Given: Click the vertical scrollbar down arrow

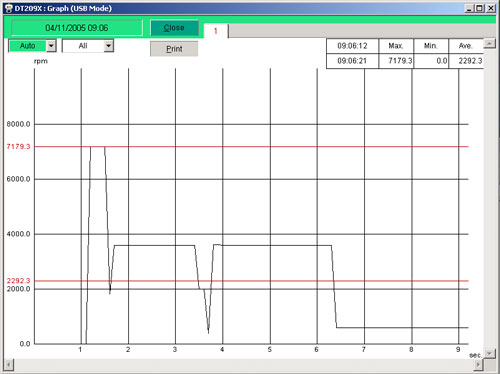Looking at the screenshot, I should coord(489,353).
